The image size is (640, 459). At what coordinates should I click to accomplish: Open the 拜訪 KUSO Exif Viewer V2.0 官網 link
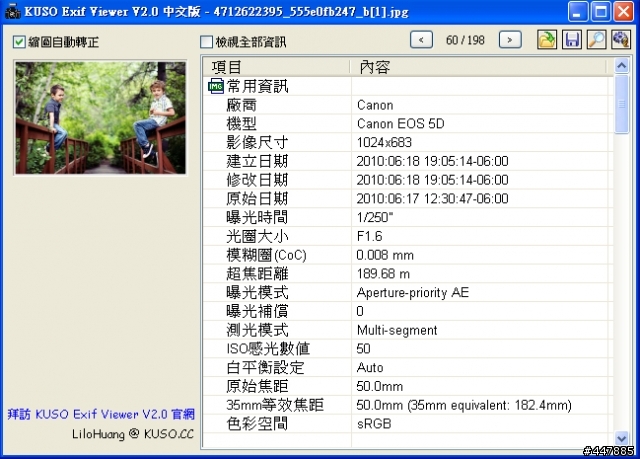click(101, 414)
